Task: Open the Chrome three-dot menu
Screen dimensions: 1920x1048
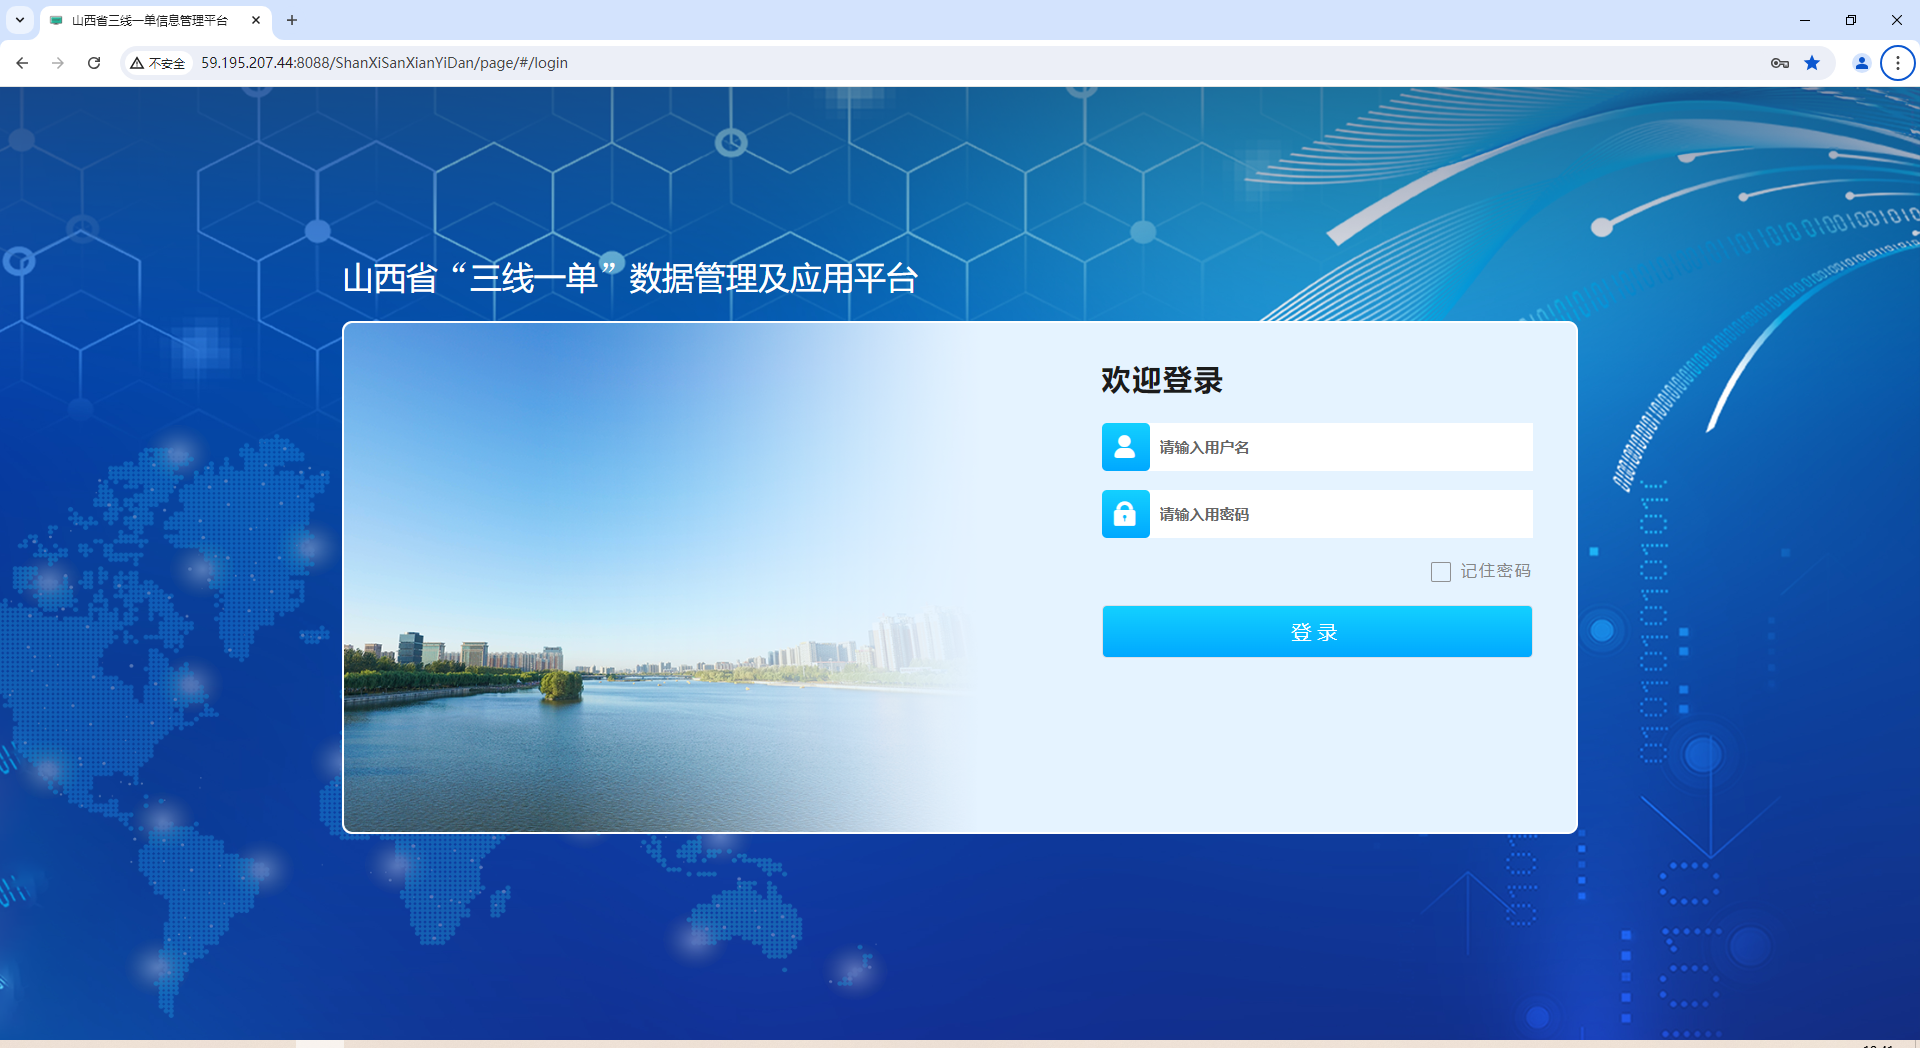Action: (1898, 63)
